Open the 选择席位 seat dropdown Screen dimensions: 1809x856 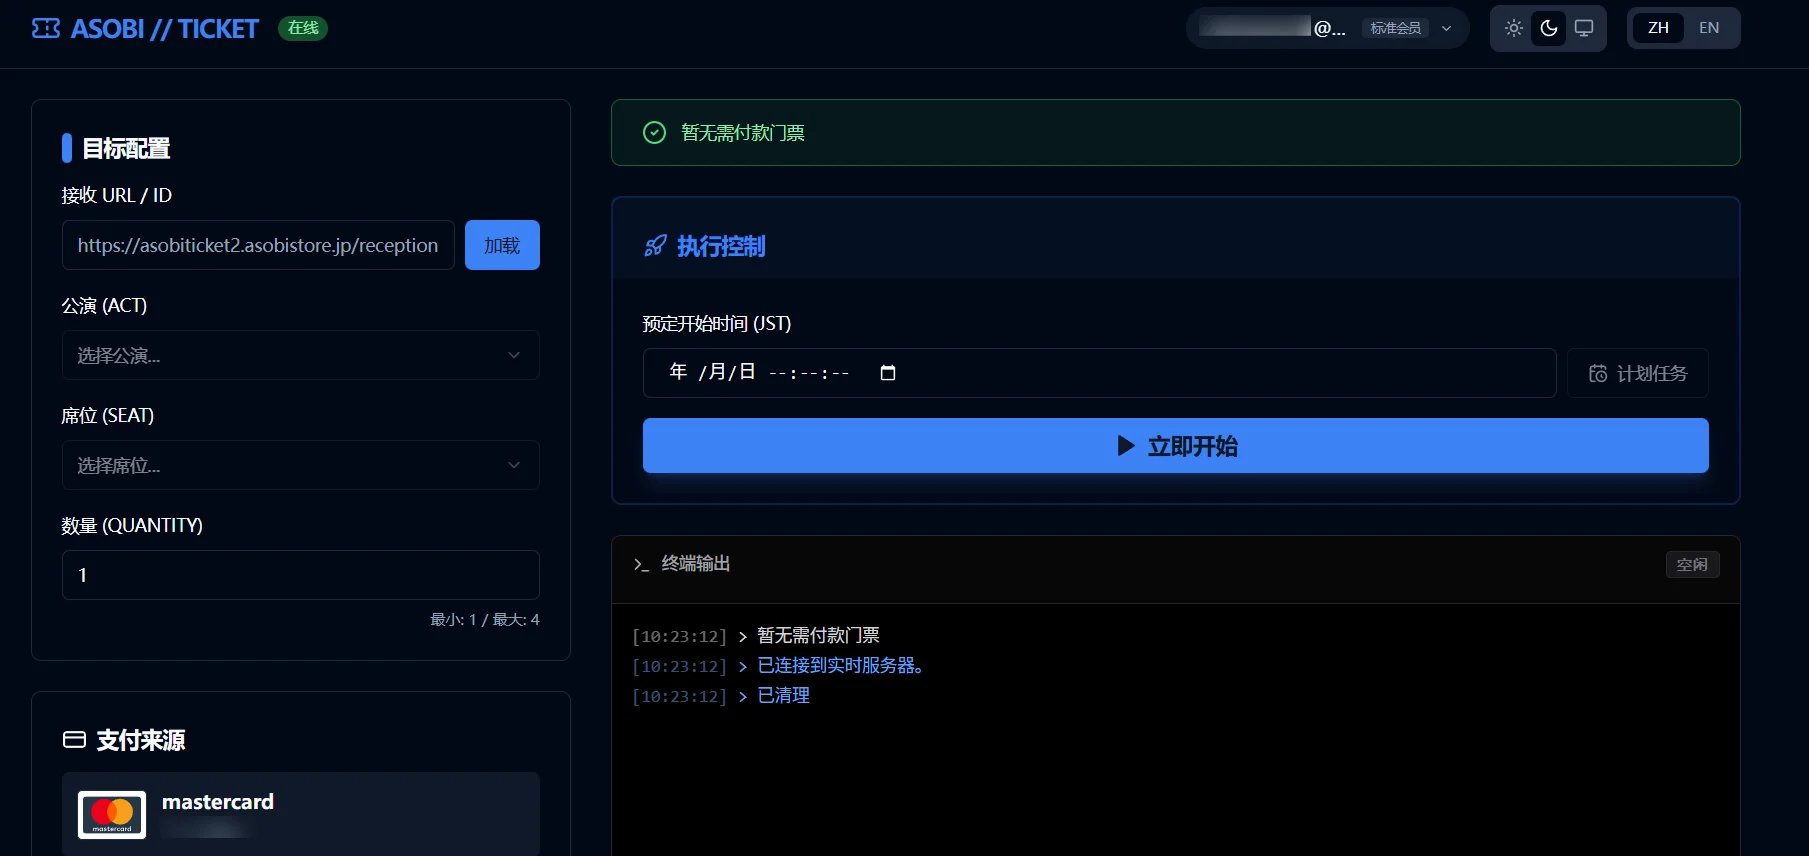point(300,465)
